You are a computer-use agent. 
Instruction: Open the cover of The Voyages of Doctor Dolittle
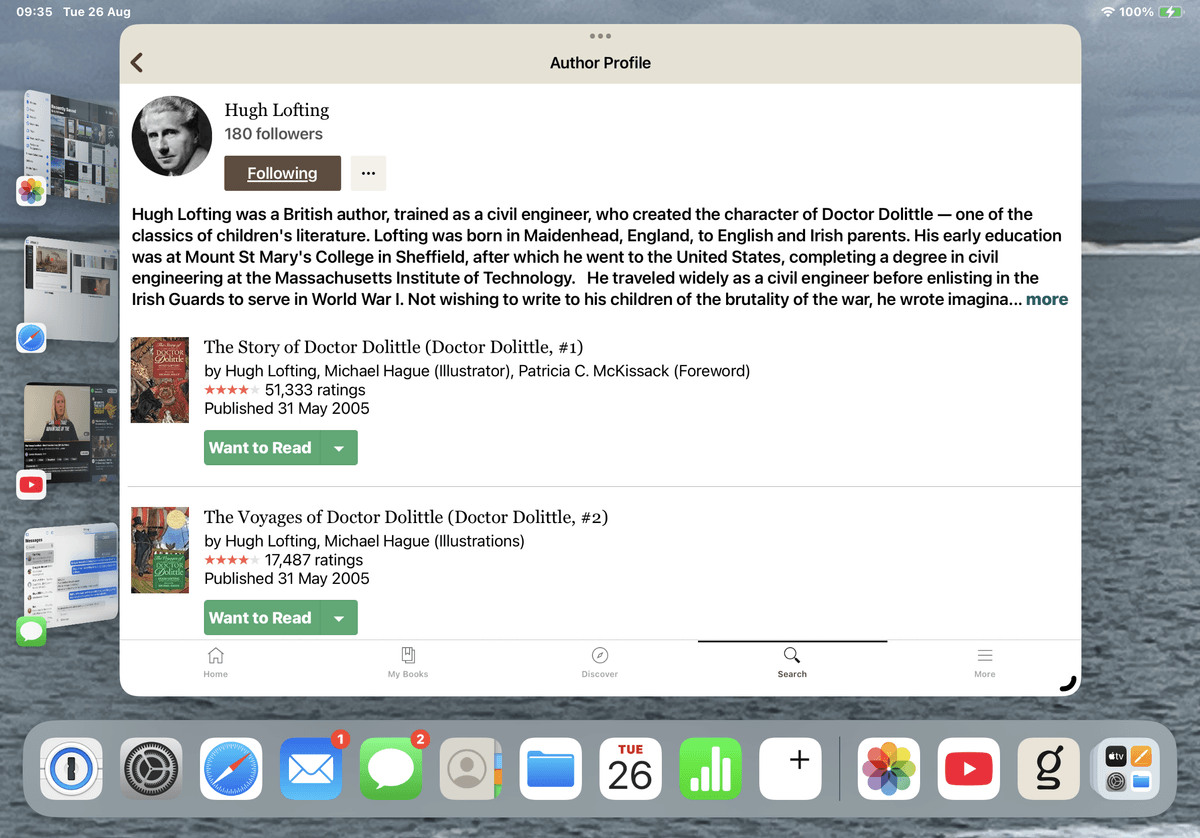[x=160, y=550]
